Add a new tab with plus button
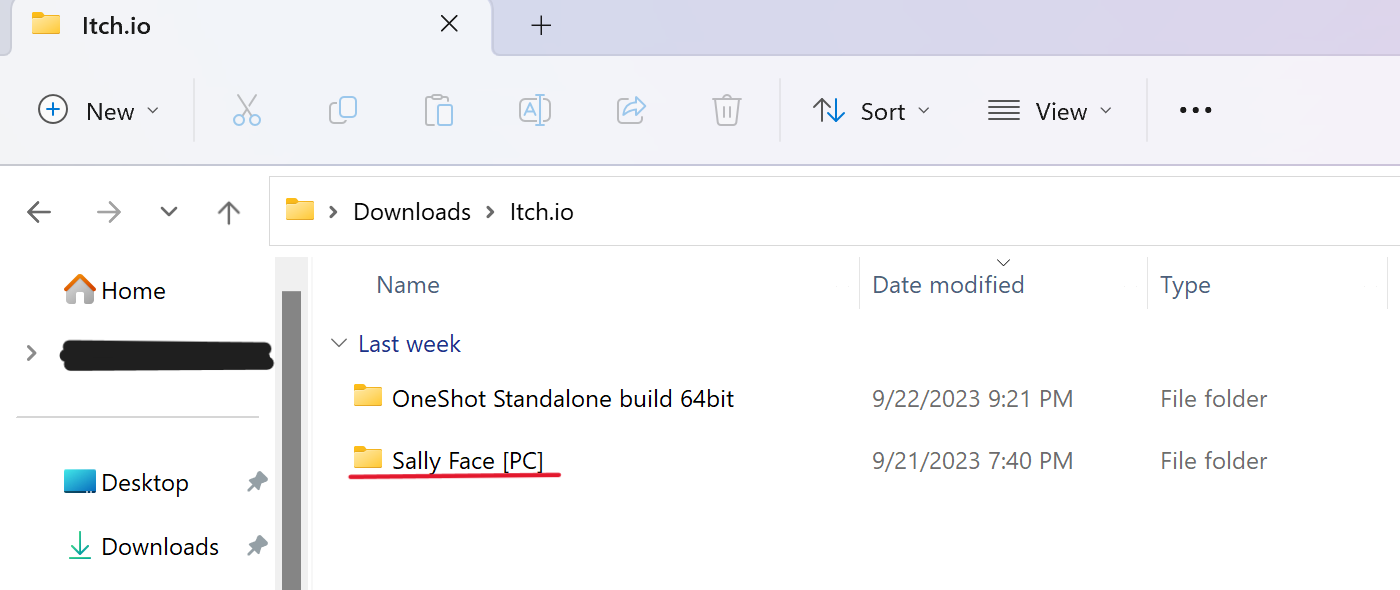 click(541, 26)
